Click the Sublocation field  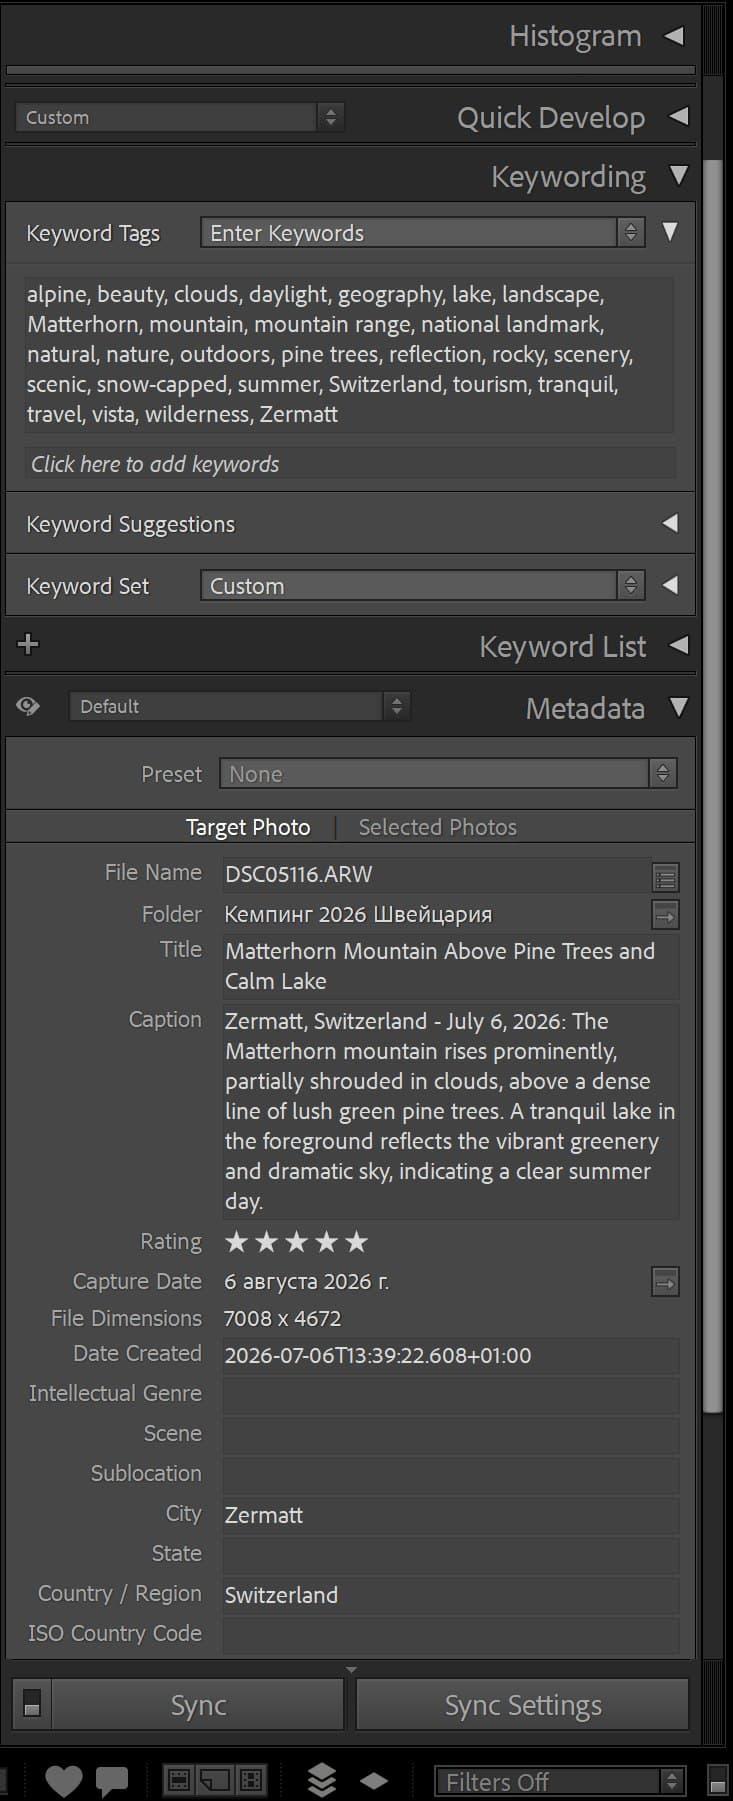pyautogui.click(x=451, y=1475)
